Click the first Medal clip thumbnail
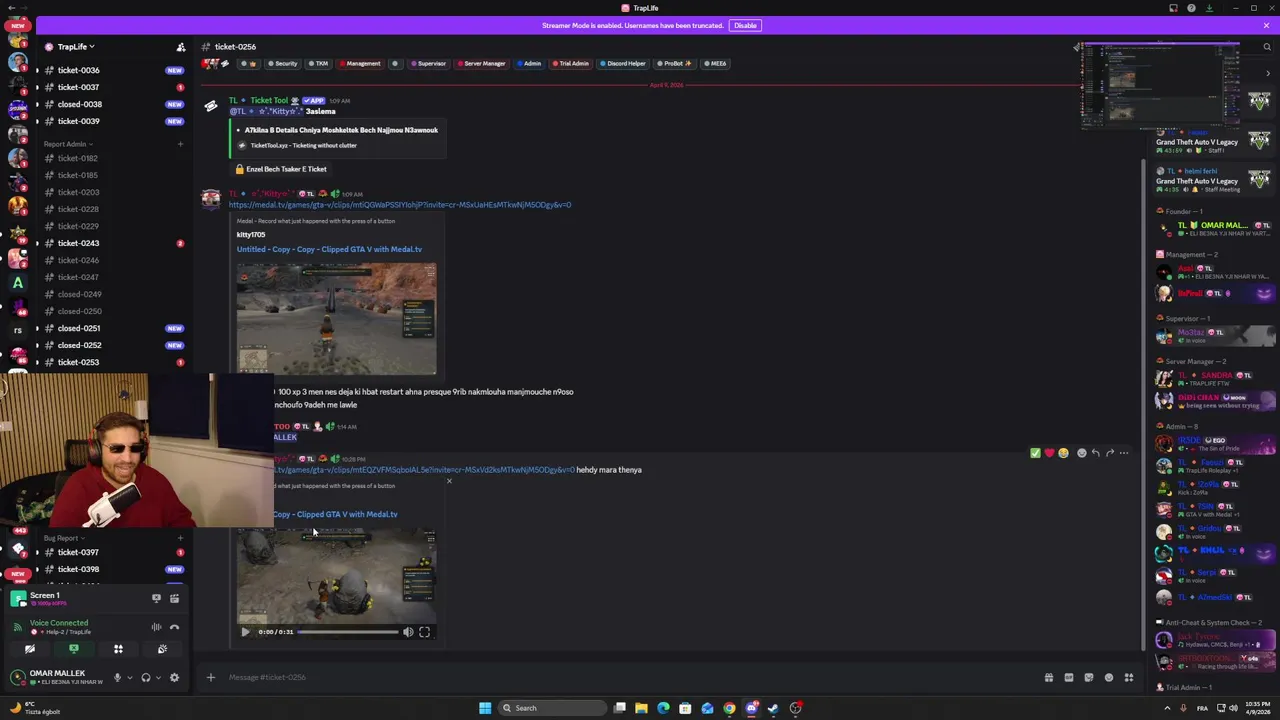 pos(336,319)
